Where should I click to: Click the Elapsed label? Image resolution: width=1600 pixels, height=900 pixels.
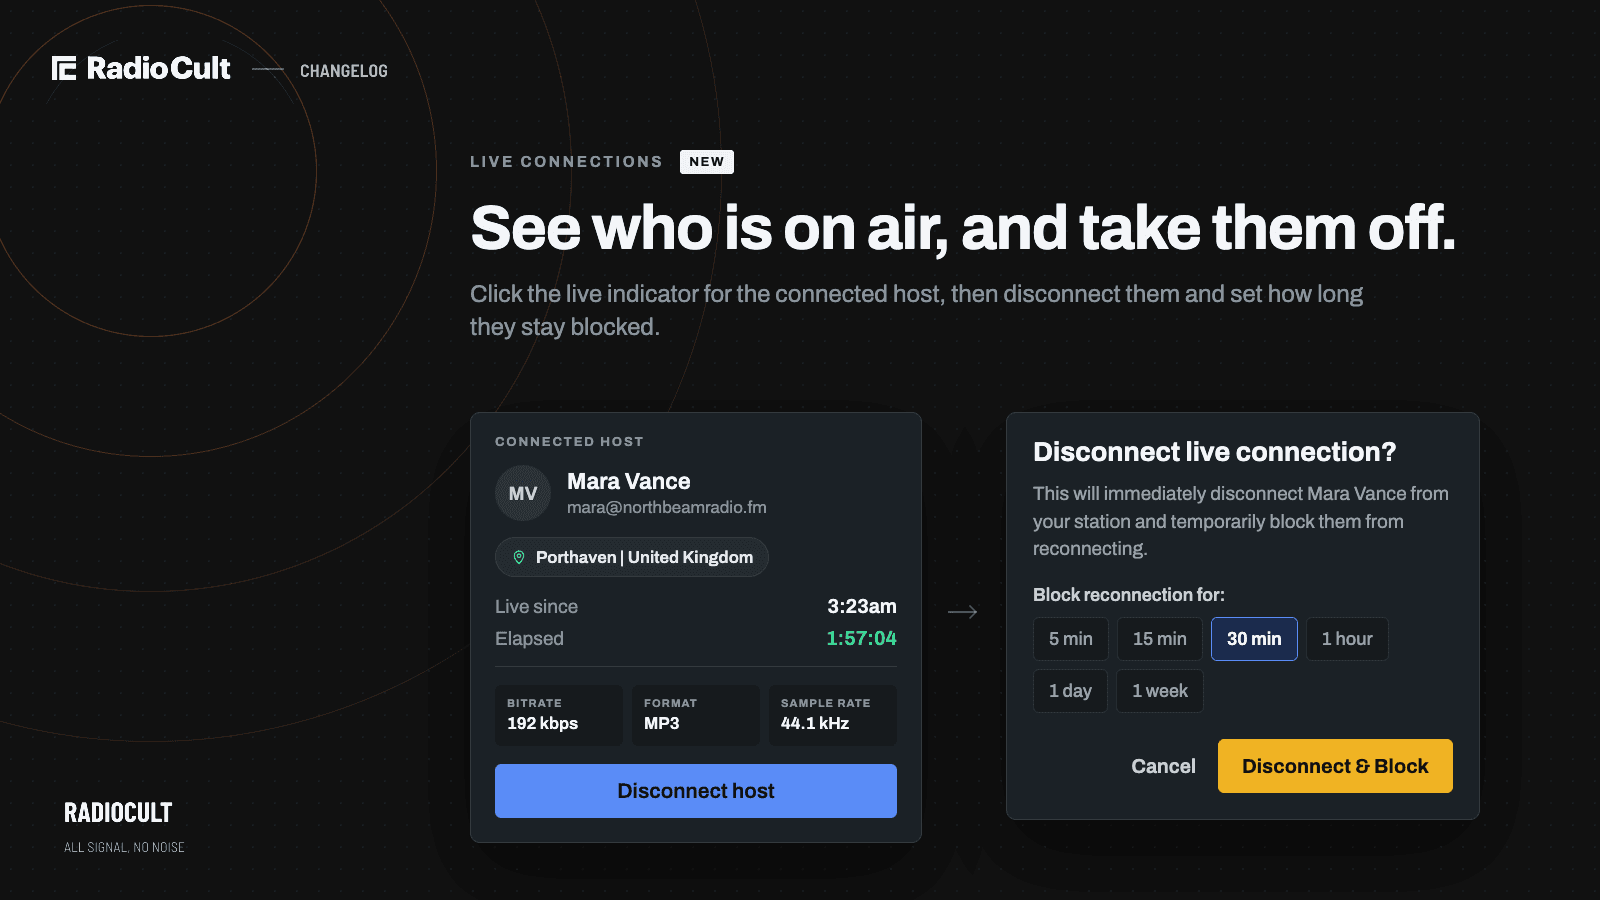click(x=529, y=638)
